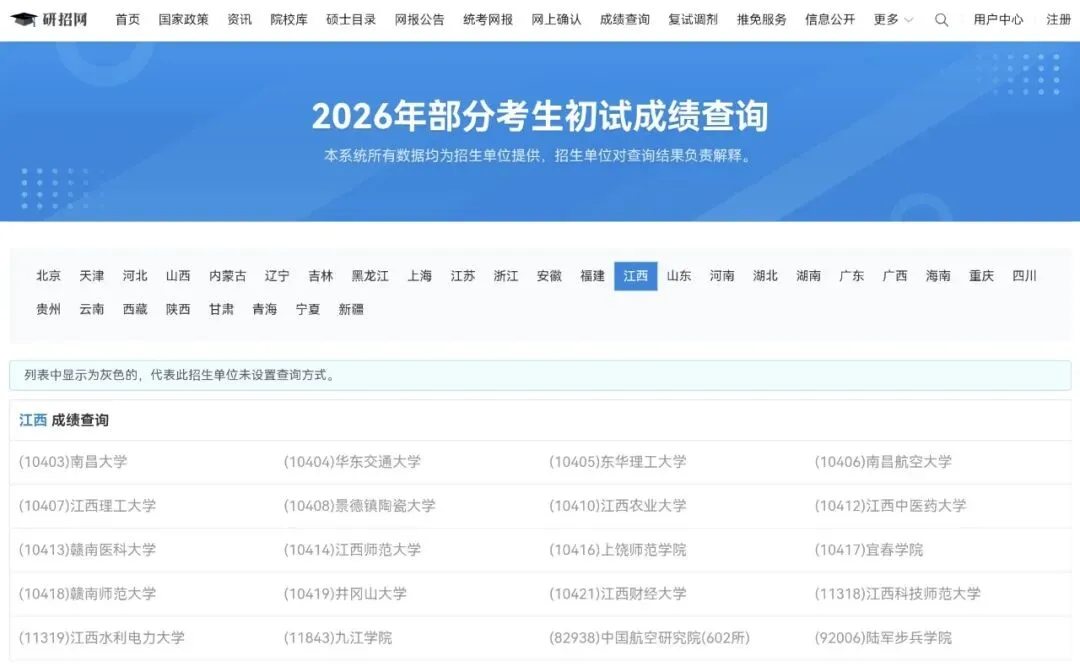Select the 浙江 province tab
Viewport: 1080px width, 667px height.
click(506, 276)
